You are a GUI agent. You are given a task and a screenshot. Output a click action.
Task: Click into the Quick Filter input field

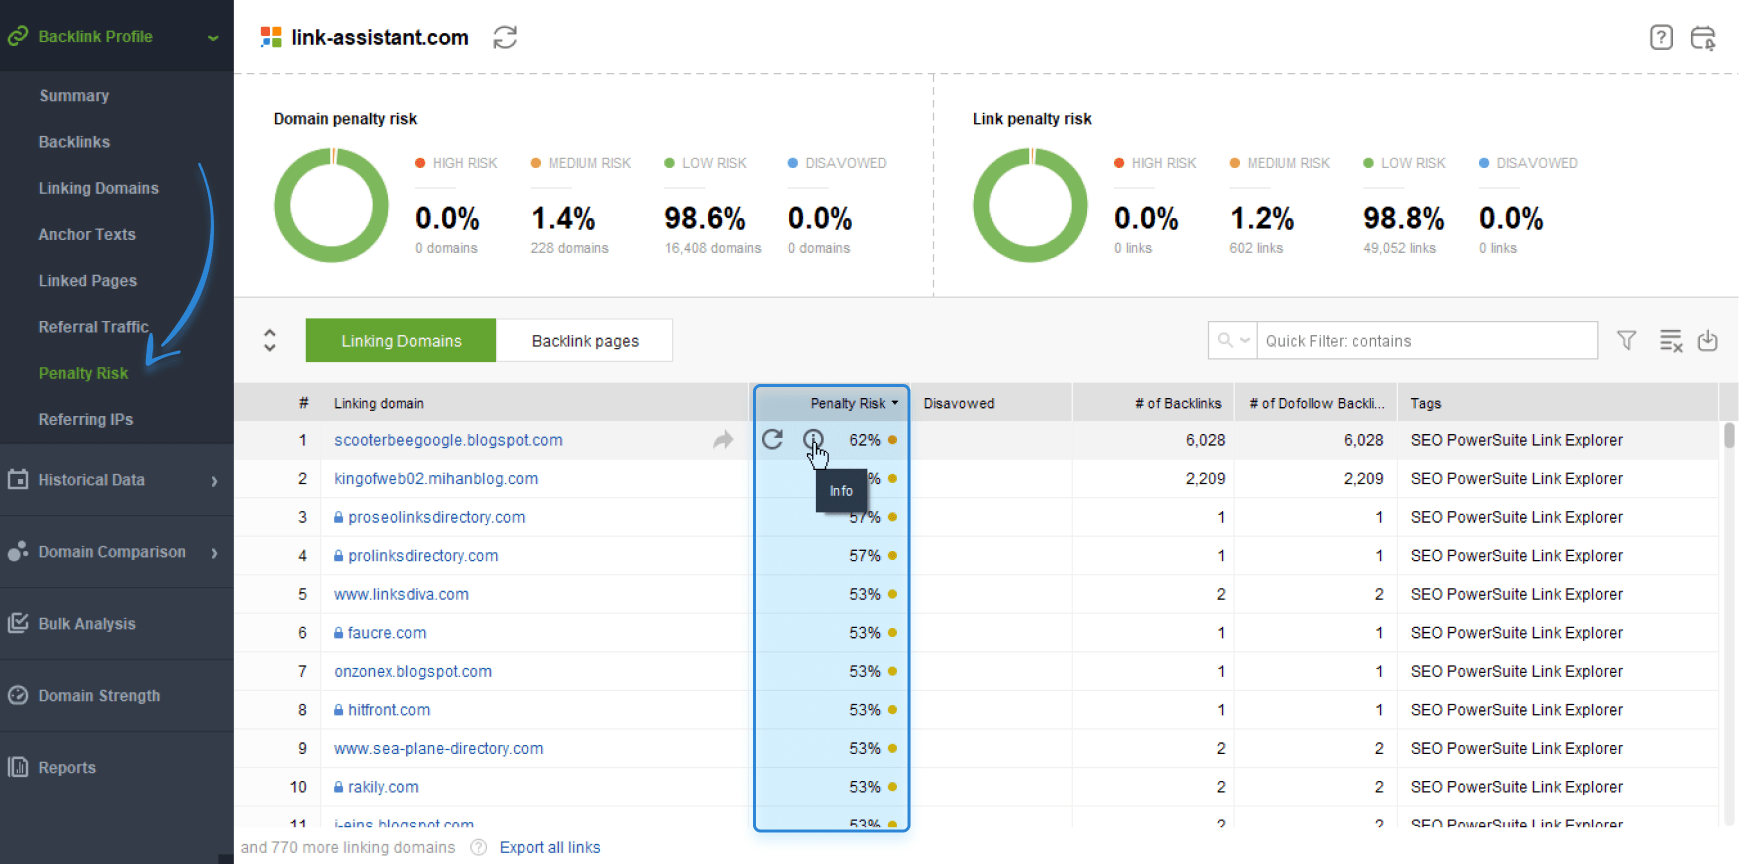pyautogui.click(x=1427, y=340)
